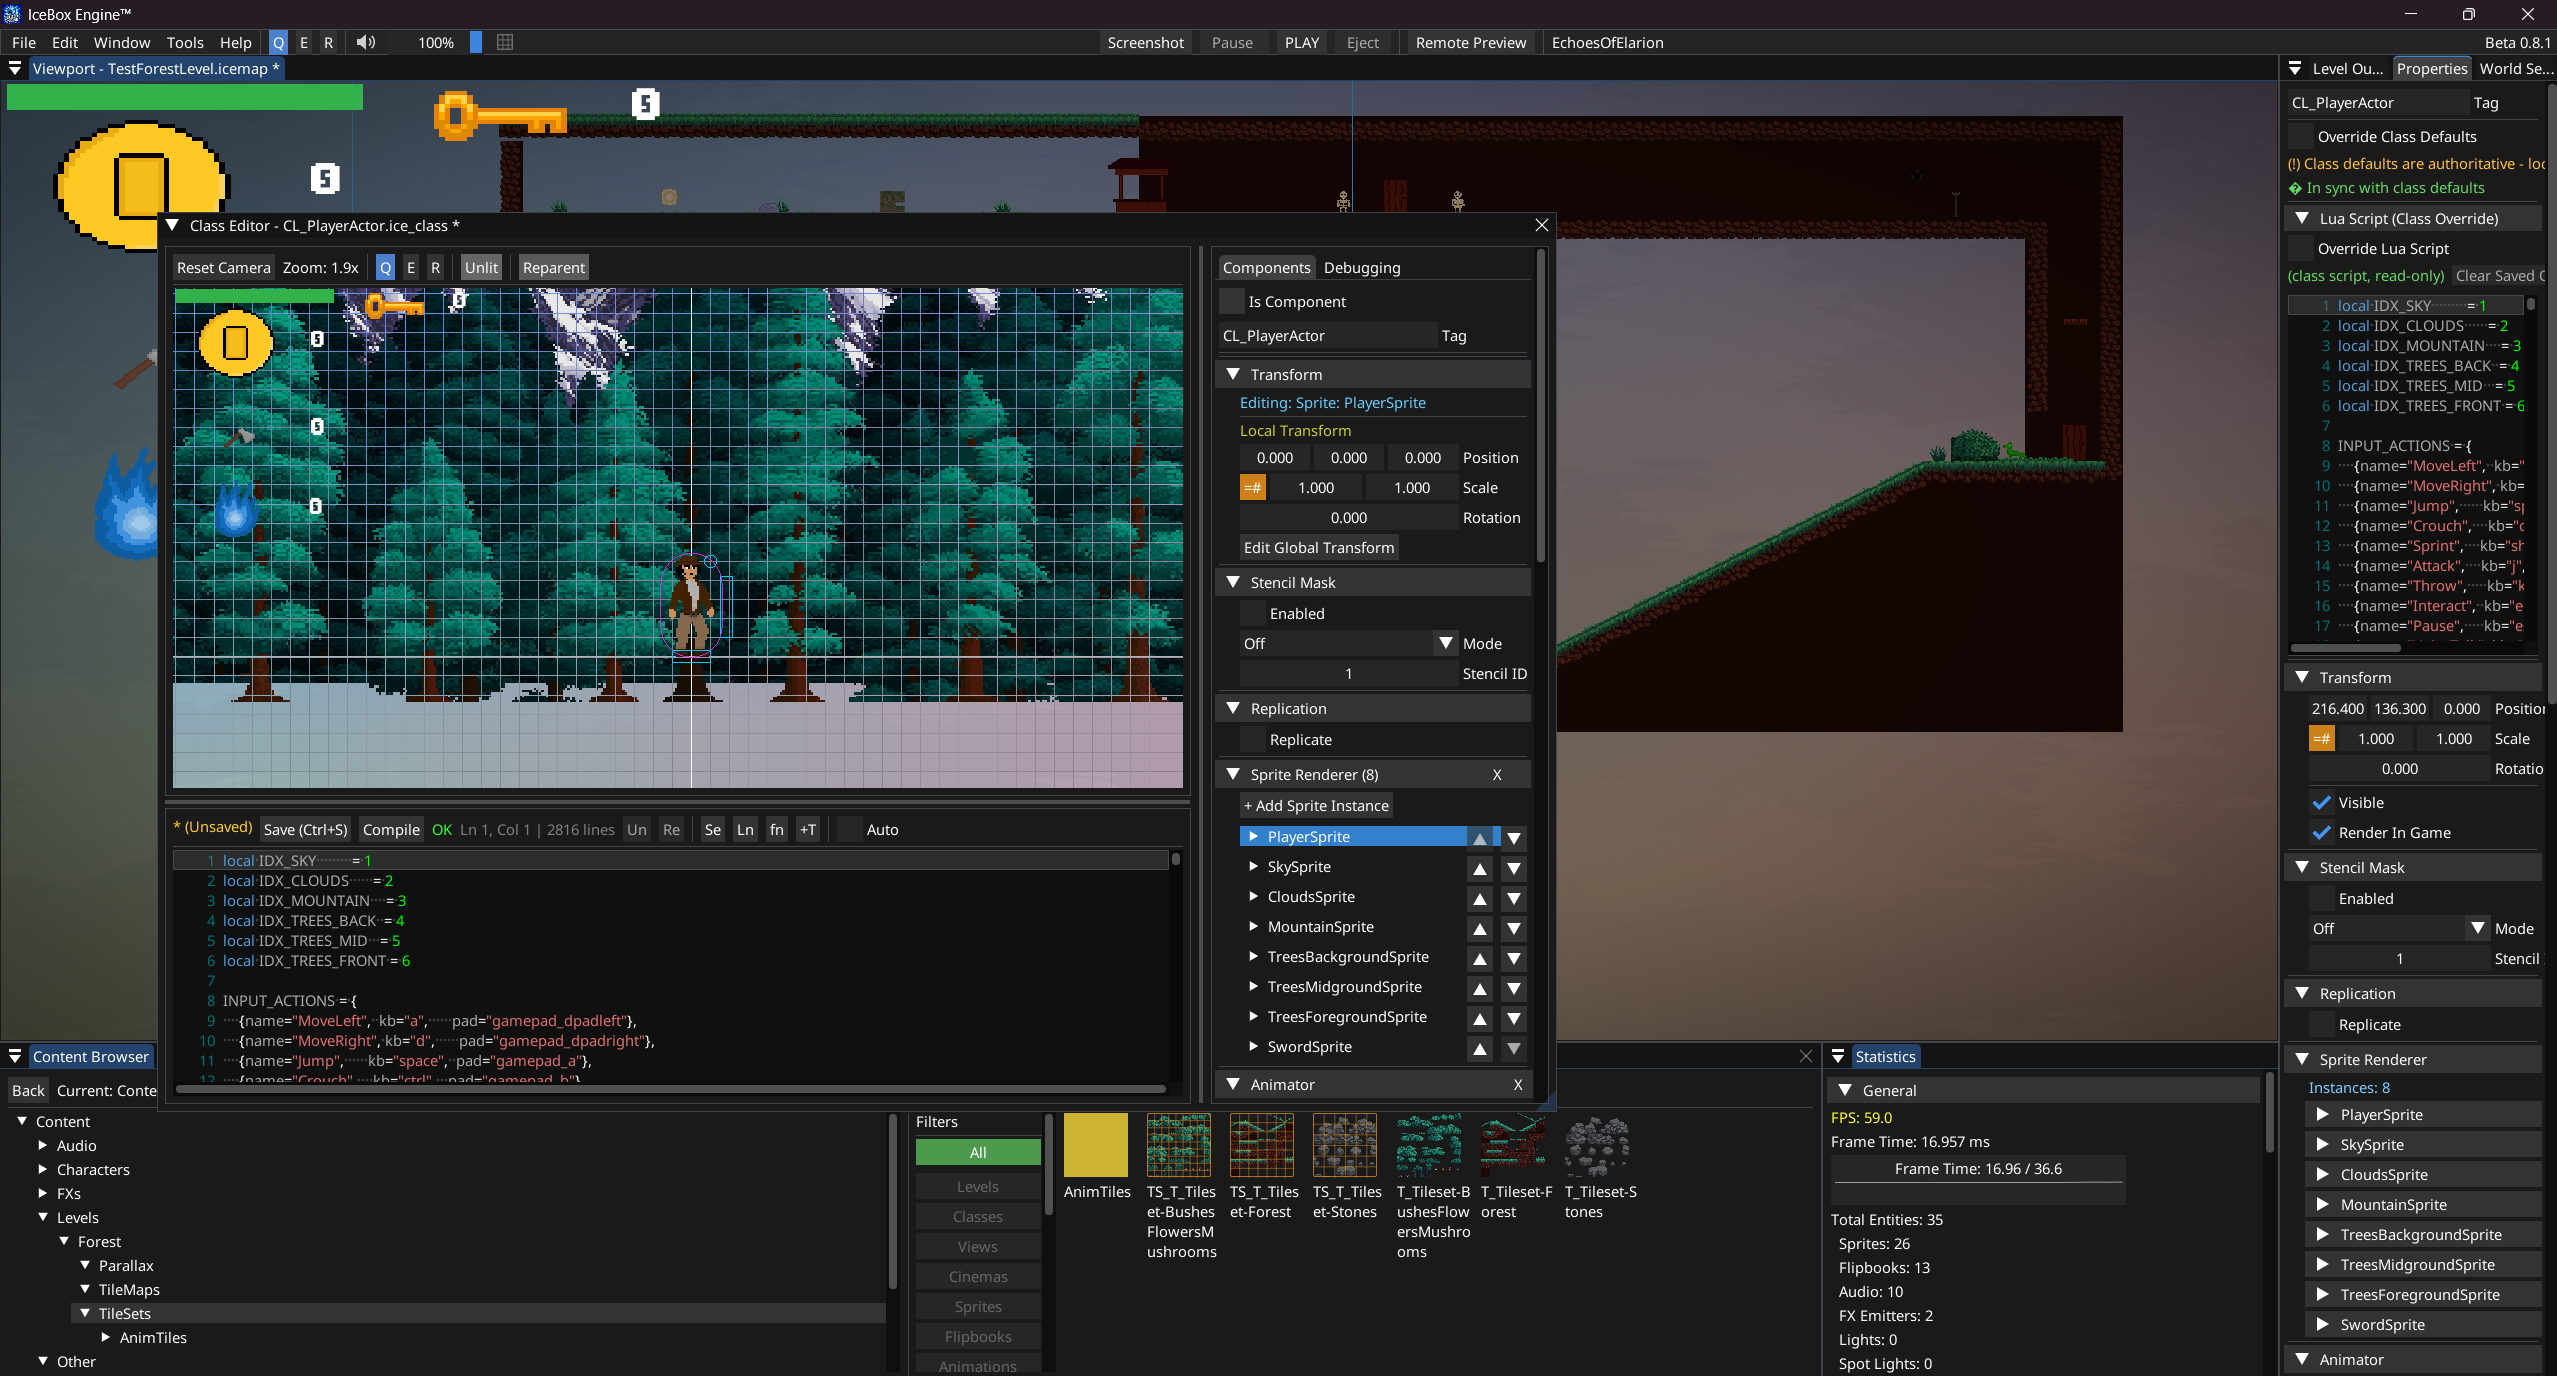Toggle the Is Component checkbox
2557x1376 pixels.
point(1232,302)
